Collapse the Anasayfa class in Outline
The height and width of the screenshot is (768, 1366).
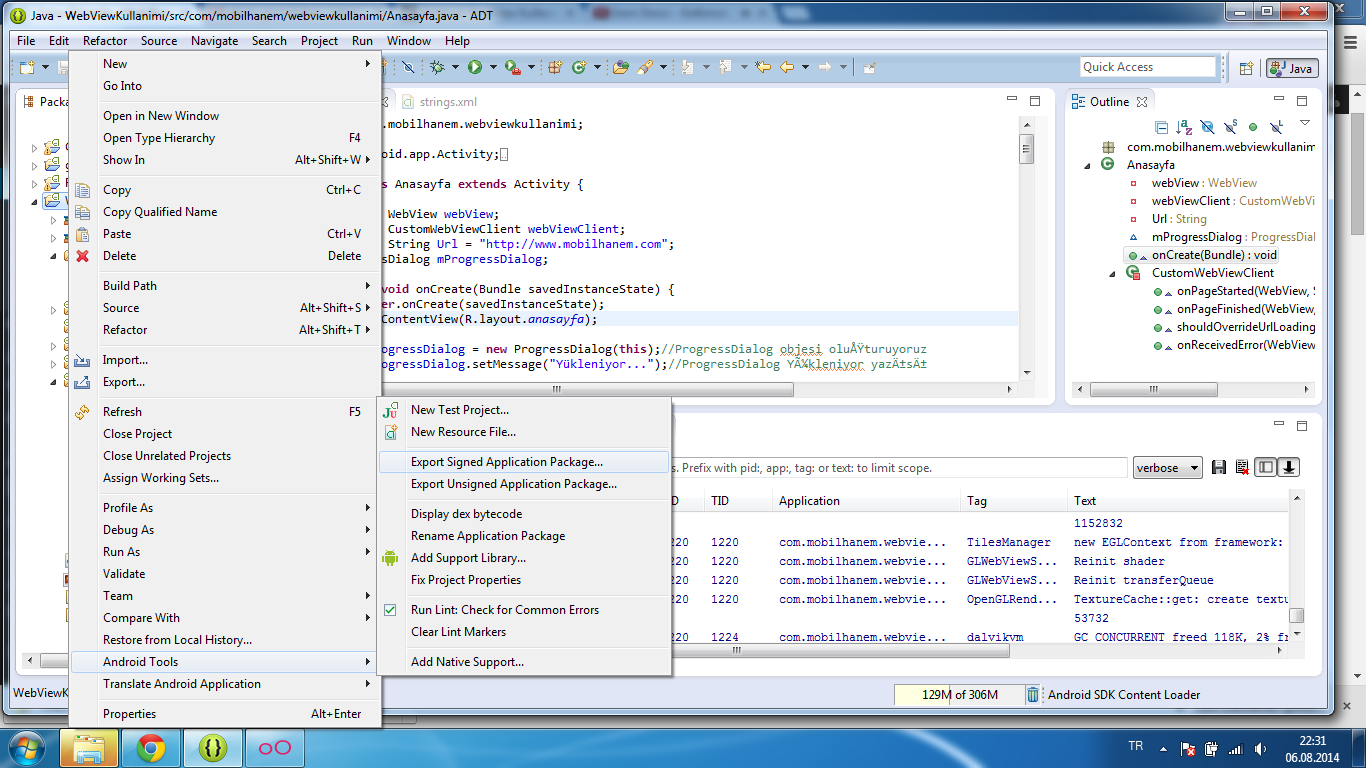tap(1088, 165)
